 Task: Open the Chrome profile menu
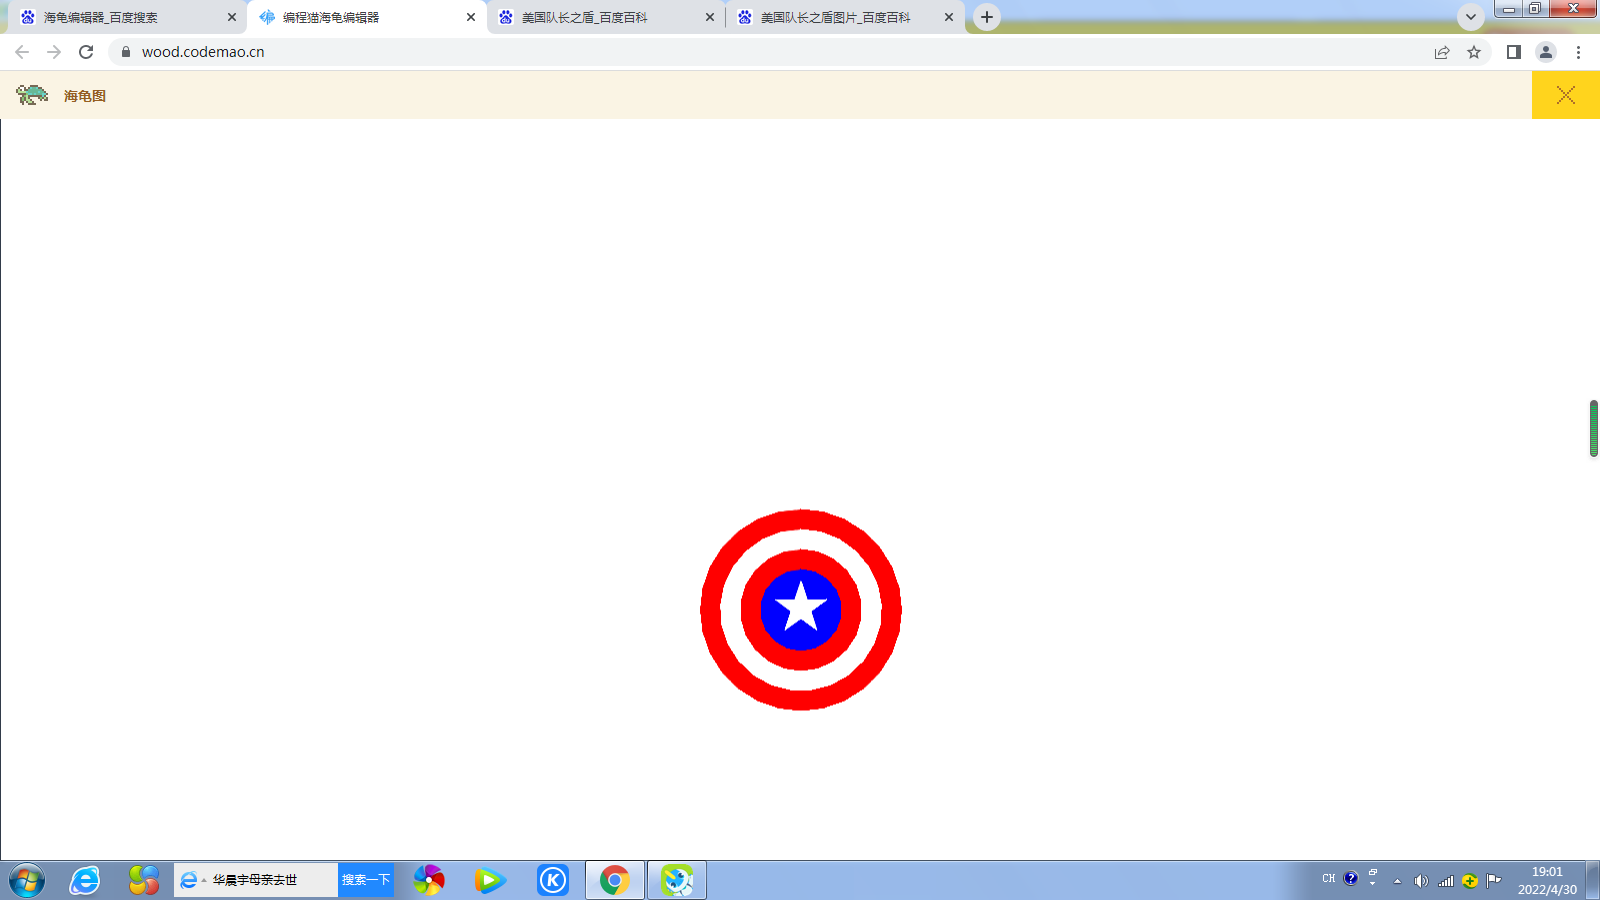pos(1546,52)
